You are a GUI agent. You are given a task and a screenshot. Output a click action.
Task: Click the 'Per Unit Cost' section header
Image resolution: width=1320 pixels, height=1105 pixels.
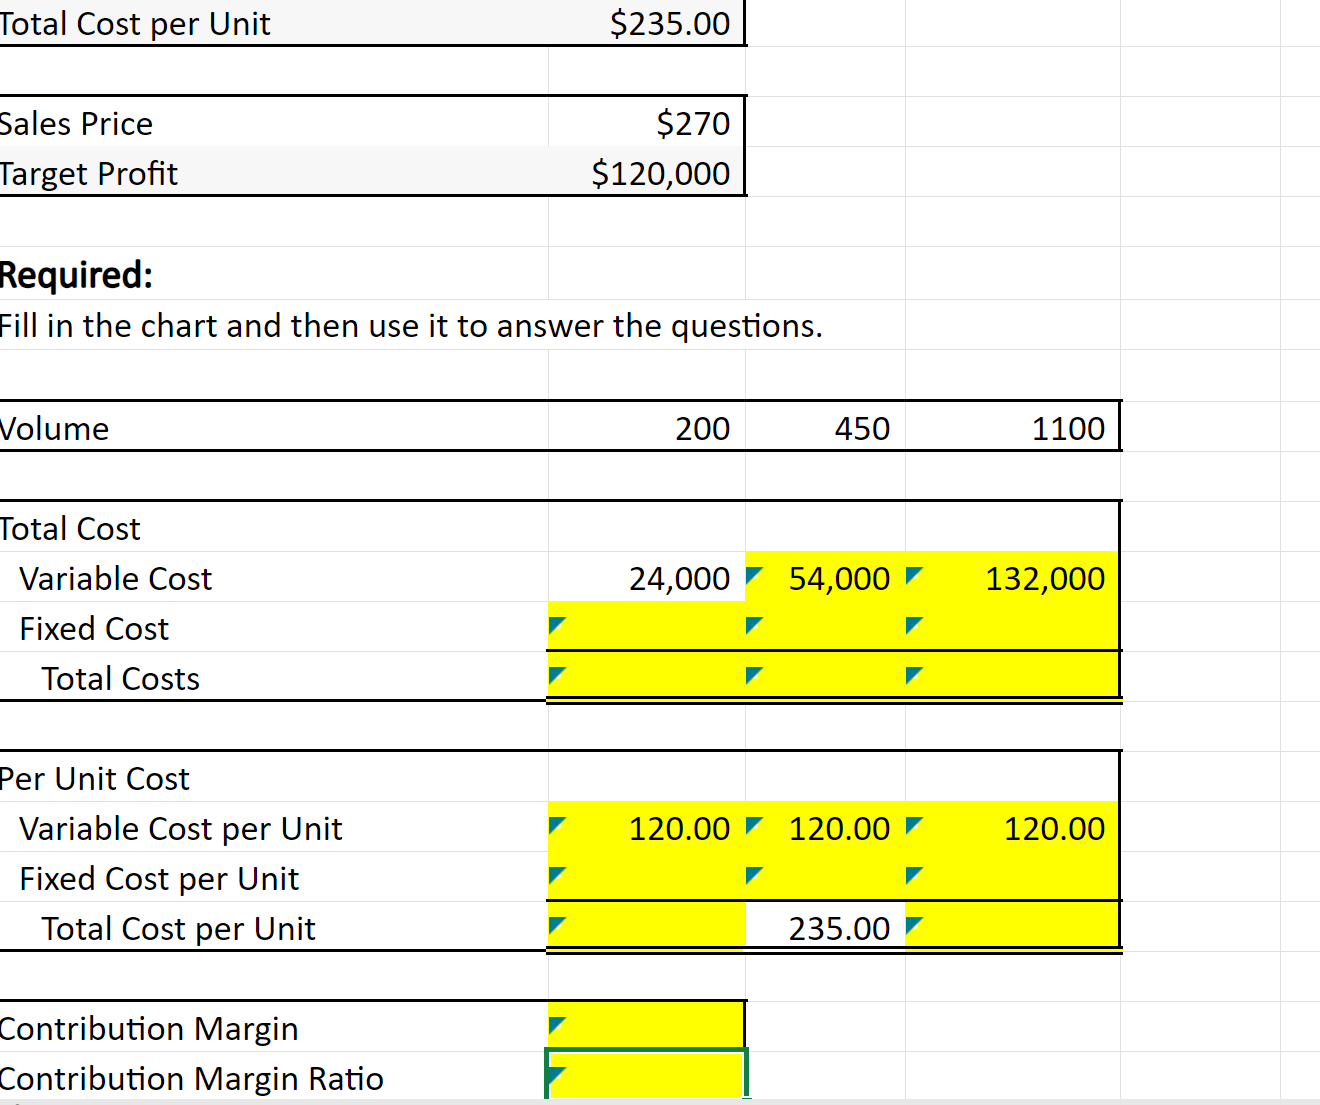tap(274, 777)
